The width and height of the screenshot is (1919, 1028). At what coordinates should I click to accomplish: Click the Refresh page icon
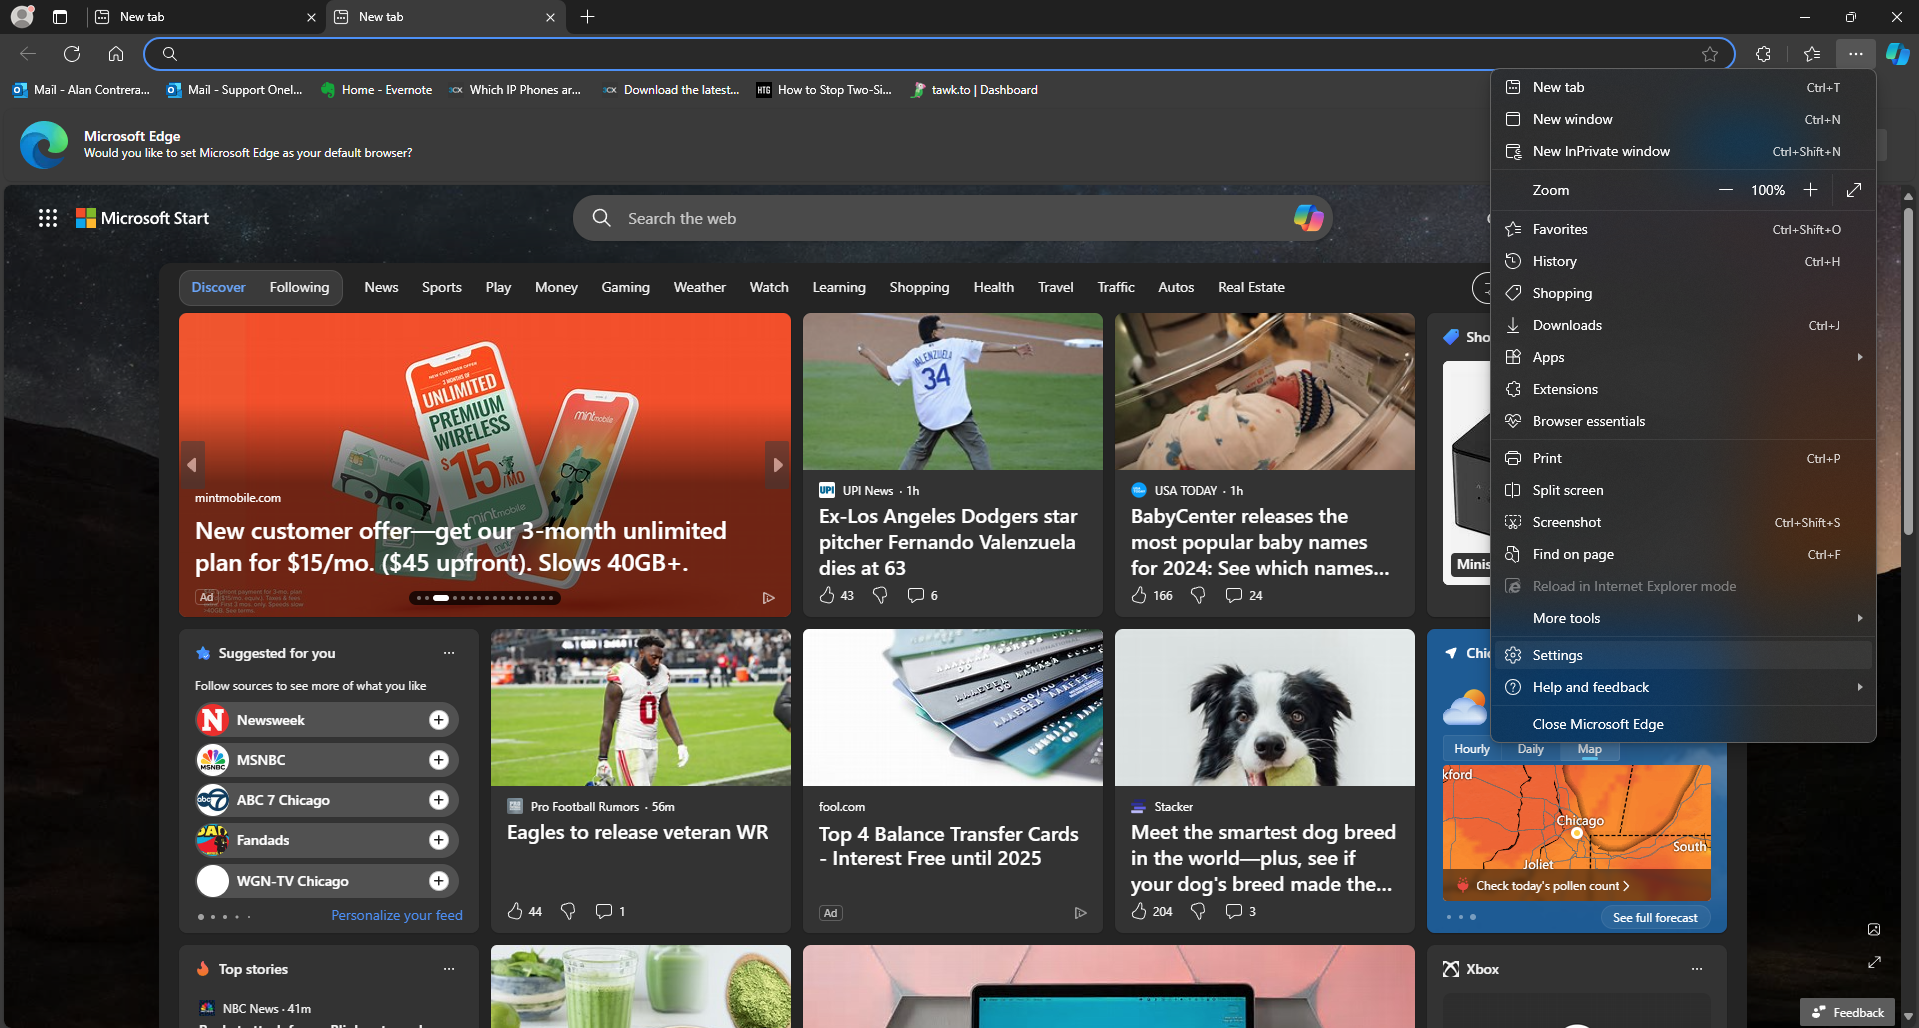coord(72,54)
